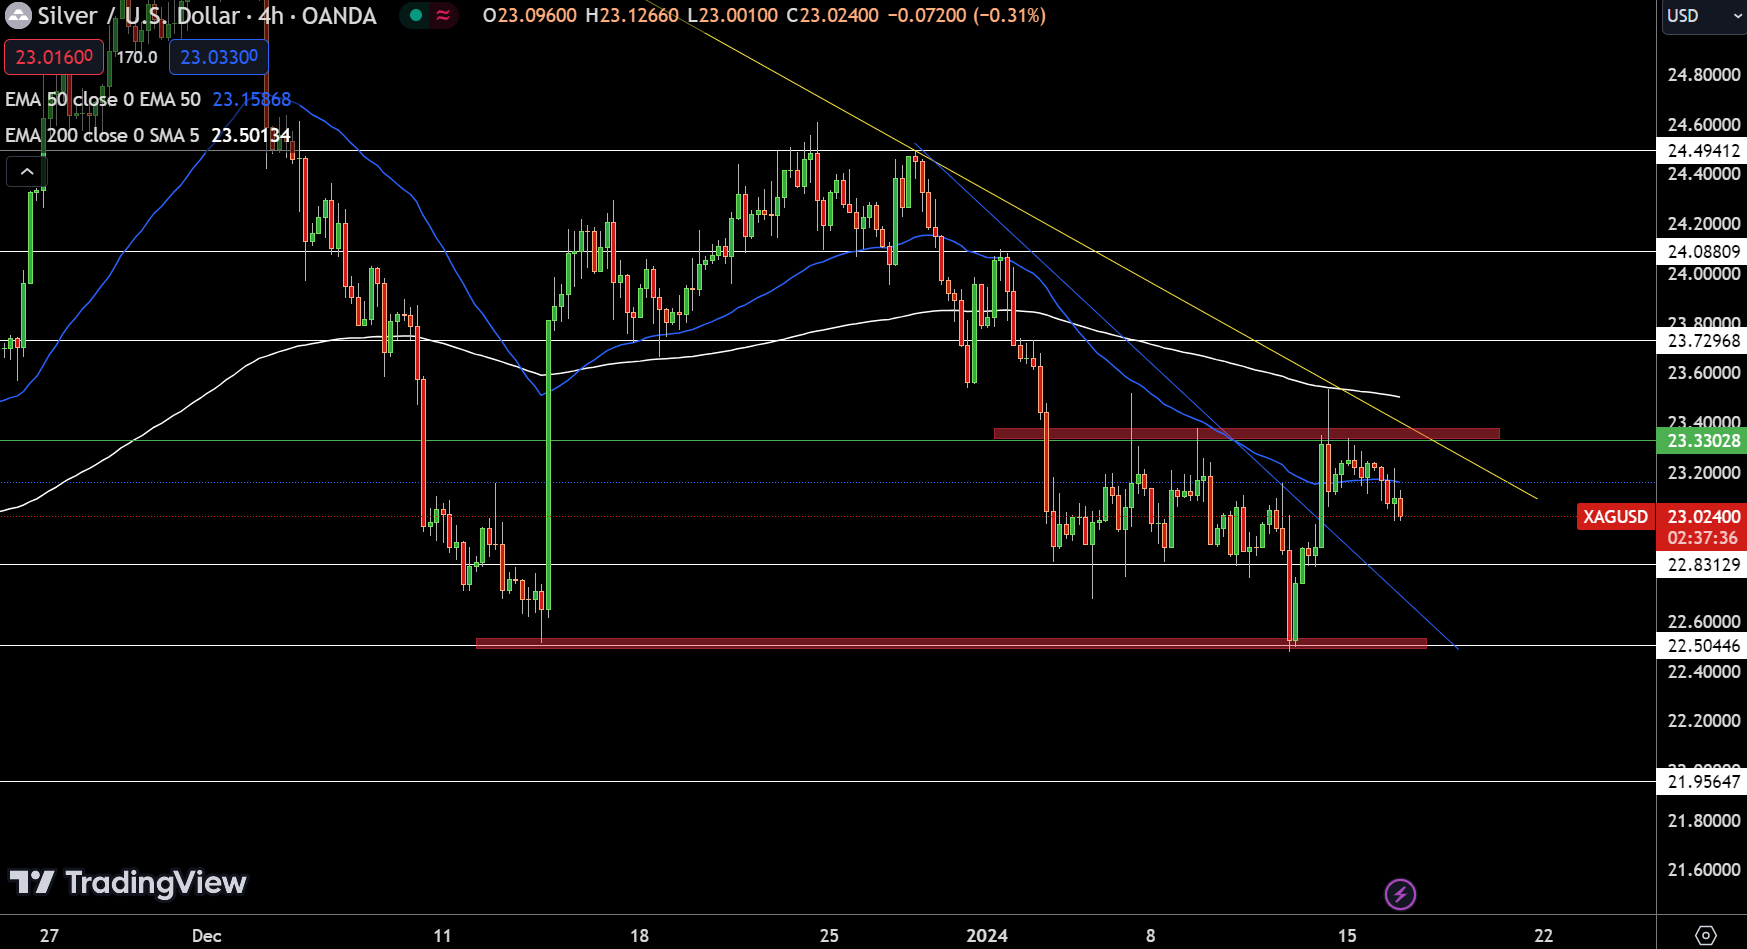
Task: Click the 24.49412 horizontal line price label
Action: [x=1703, y=151]
